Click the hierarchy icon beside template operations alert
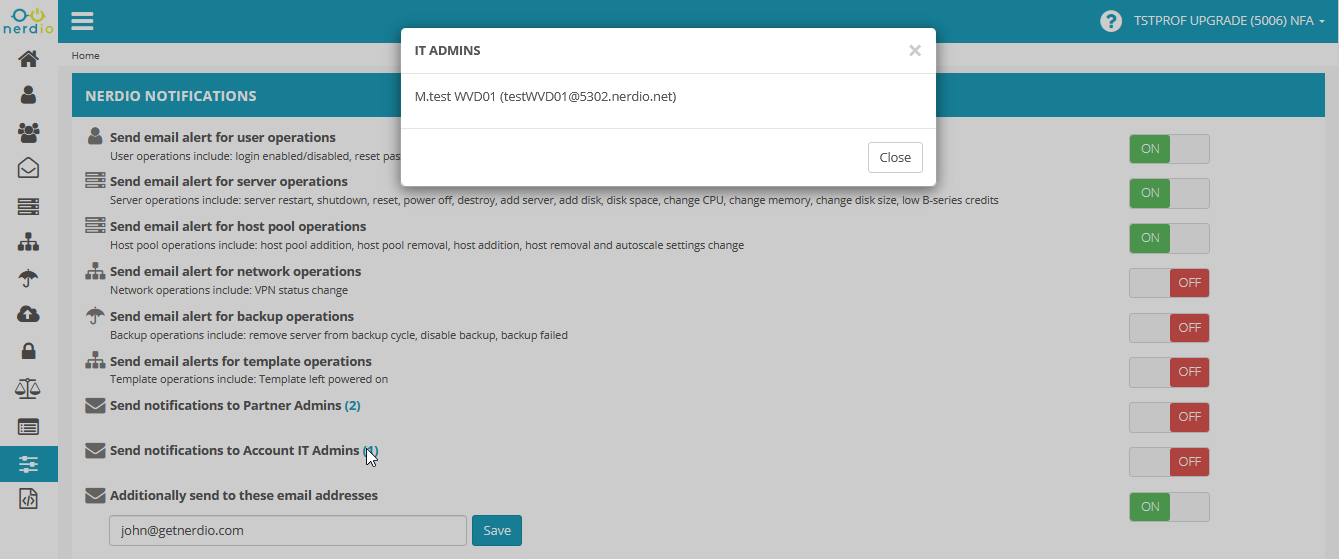 tap(95, 360)
